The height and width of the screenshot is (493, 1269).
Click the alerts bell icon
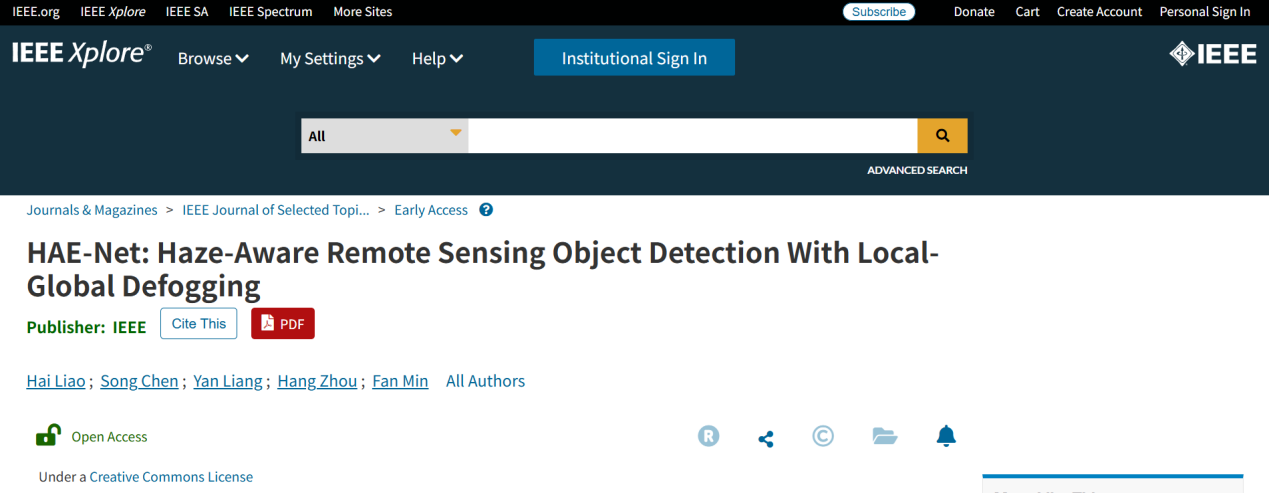pos(946,436)
